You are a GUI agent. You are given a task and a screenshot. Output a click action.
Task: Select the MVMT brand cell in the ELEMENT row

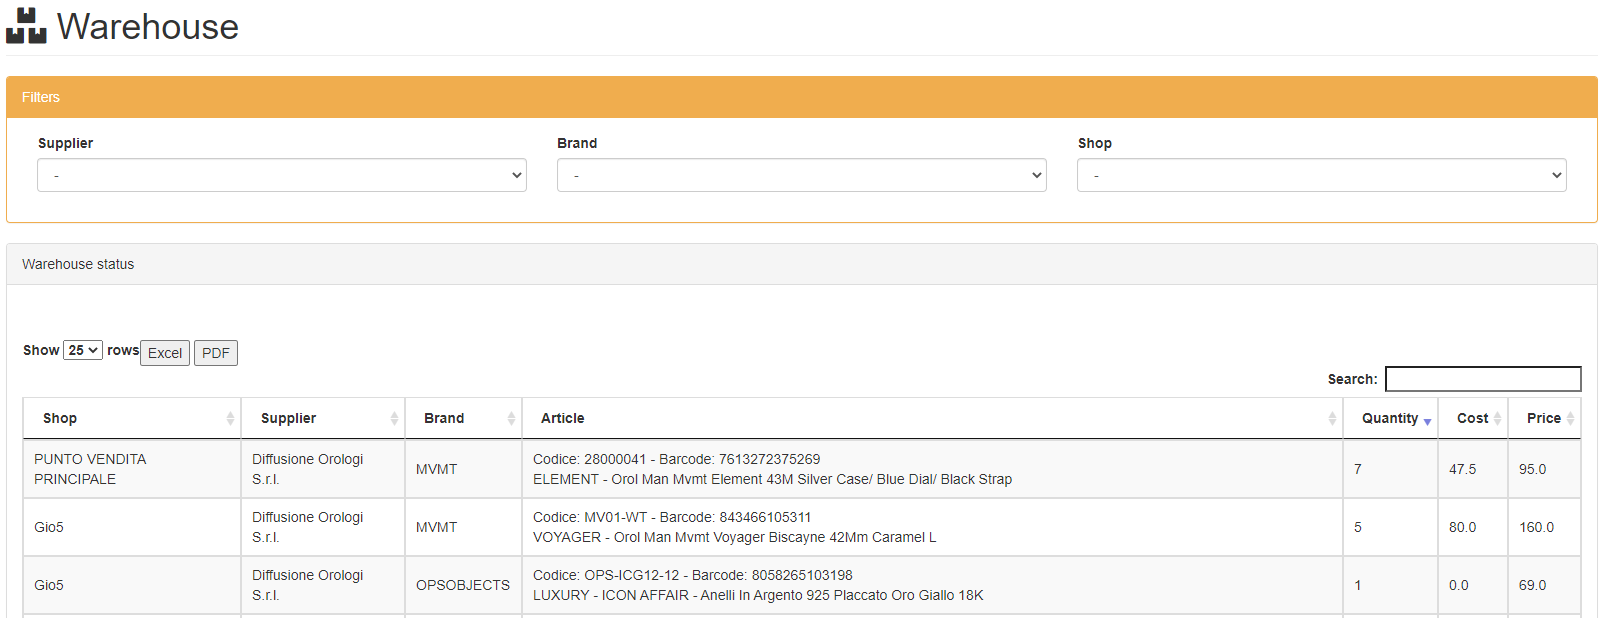point(464,469)
